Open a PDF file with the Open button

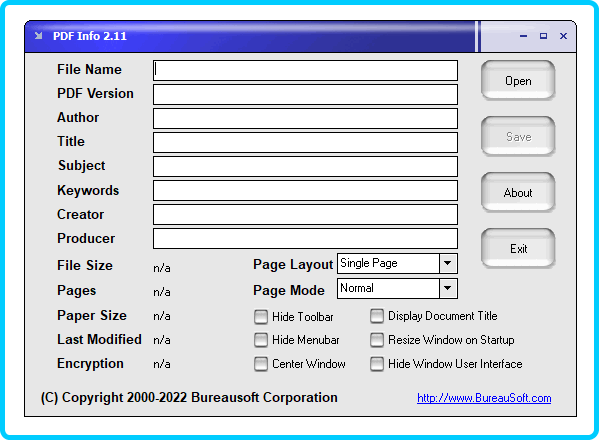[x=518, y=81]
